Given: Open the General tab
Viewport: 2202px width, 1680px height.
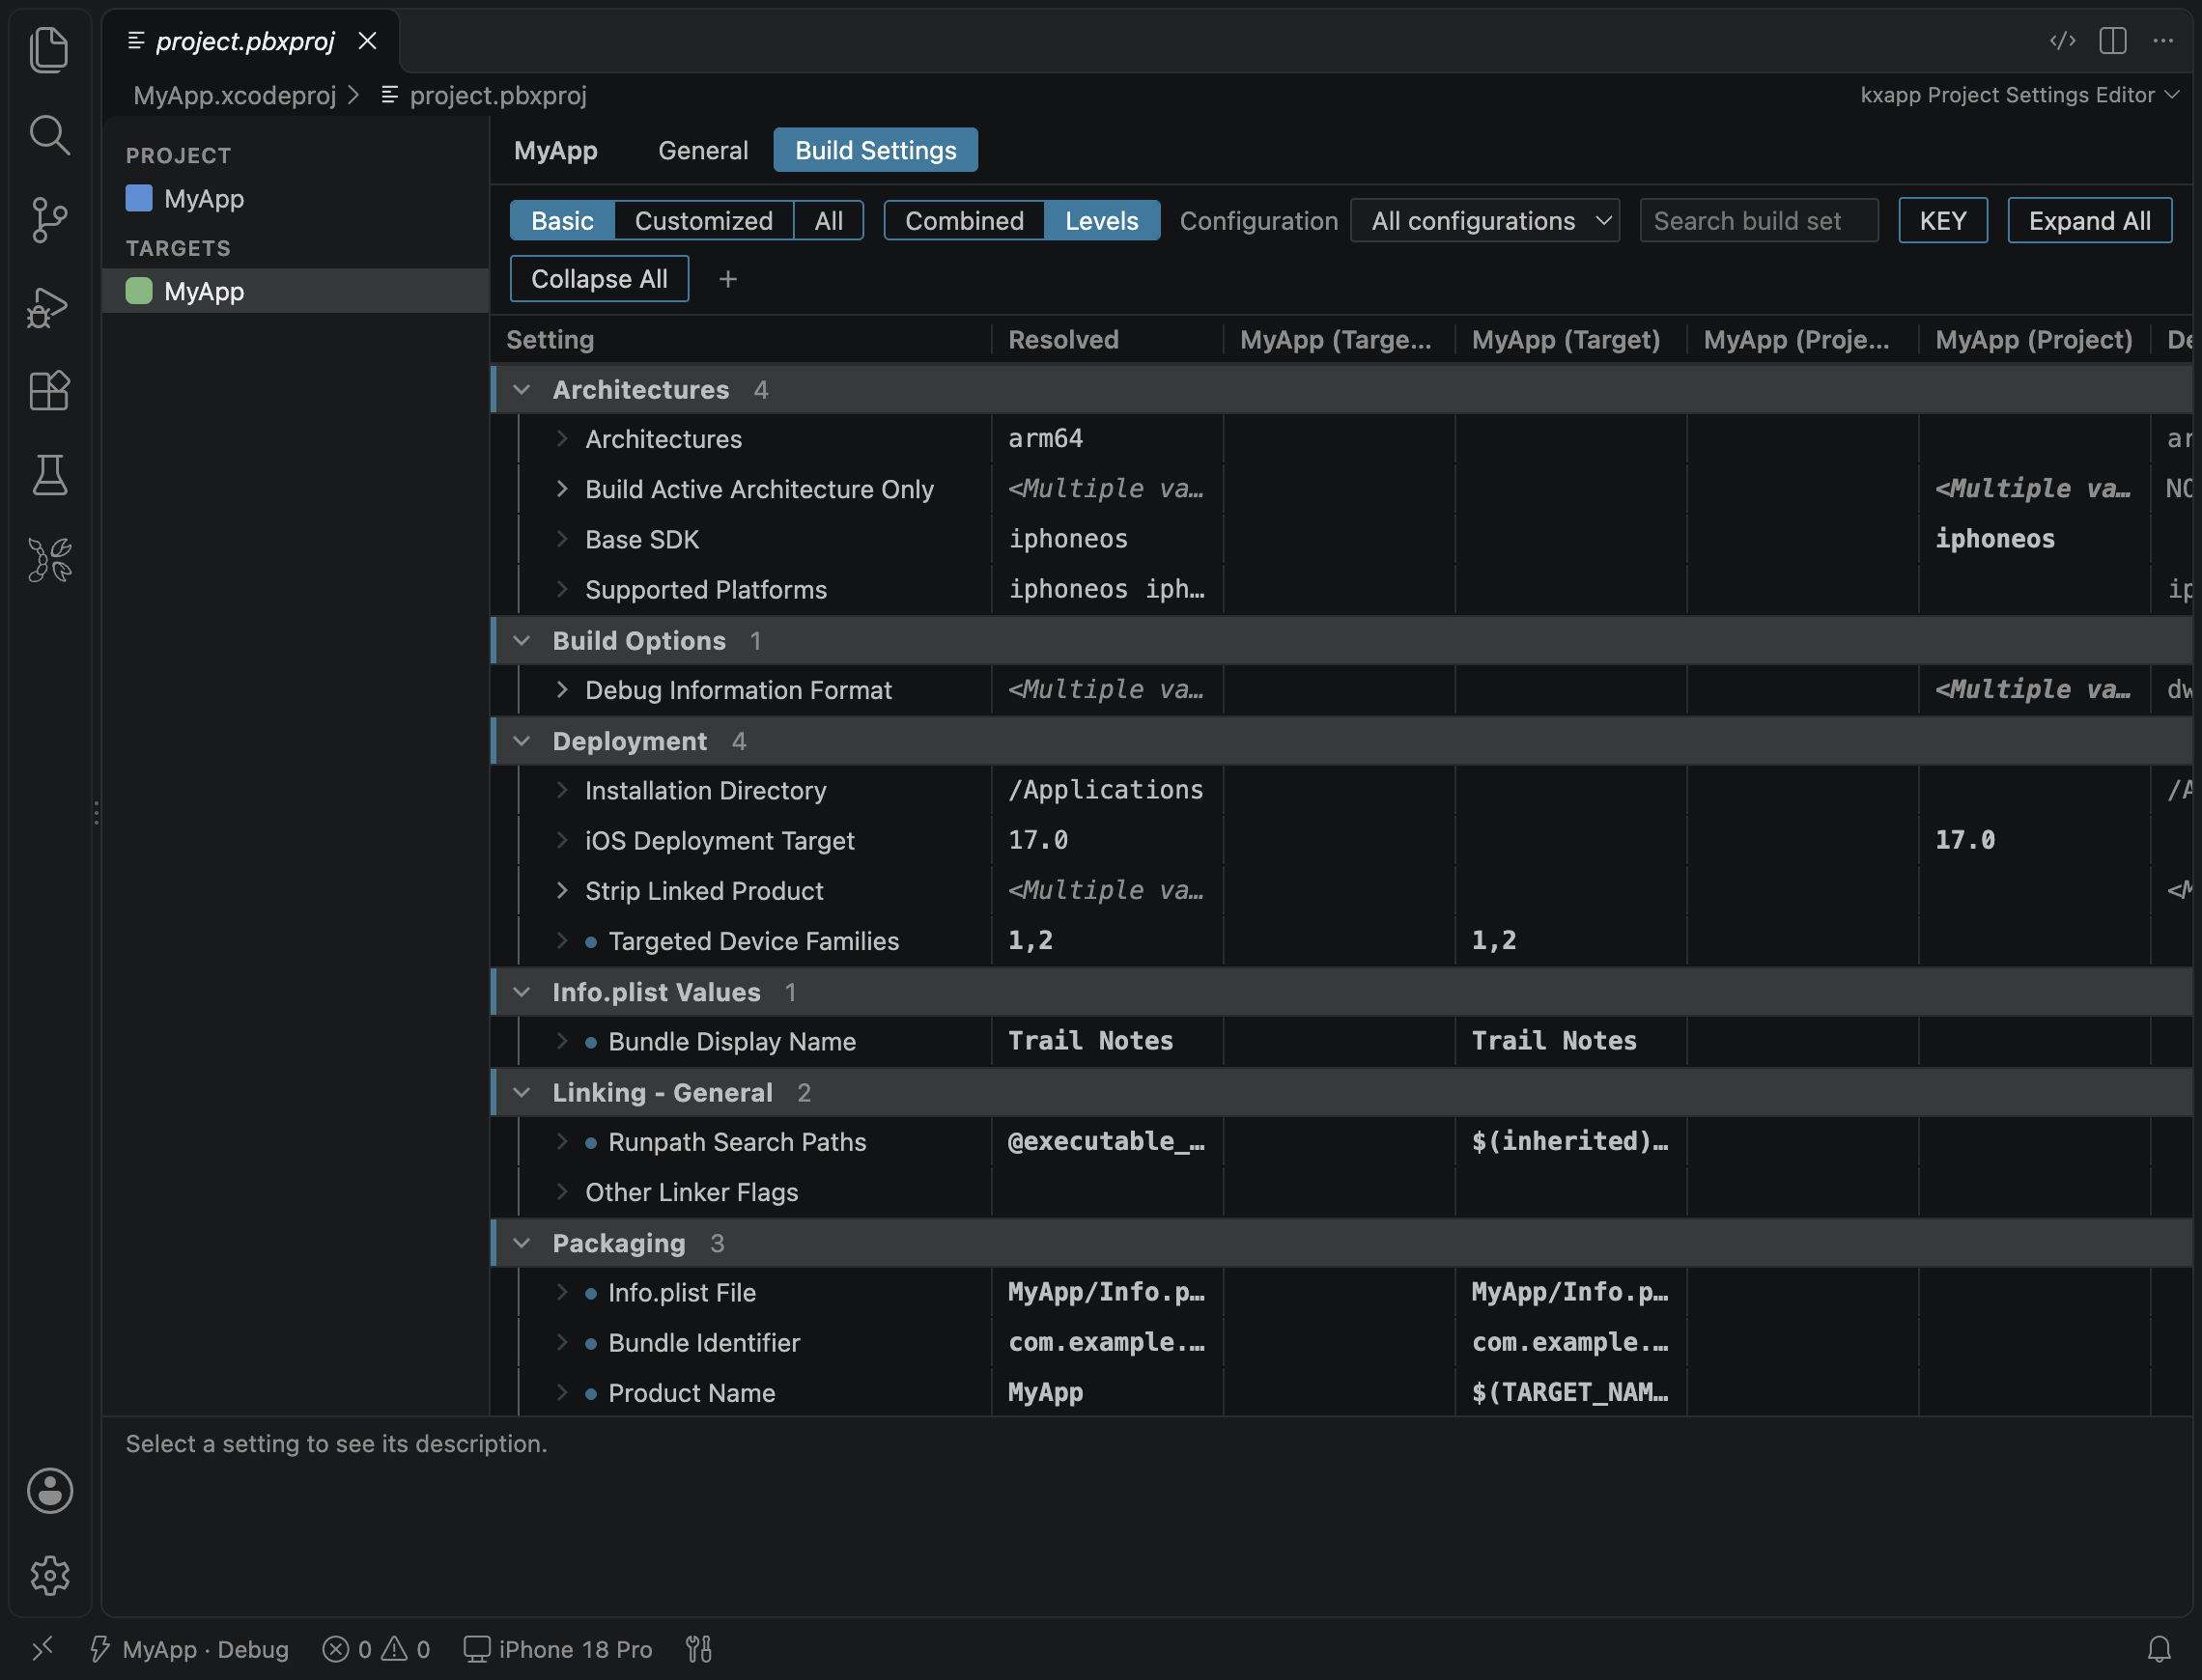Looking at the screenshot, I should coord(703,150).
